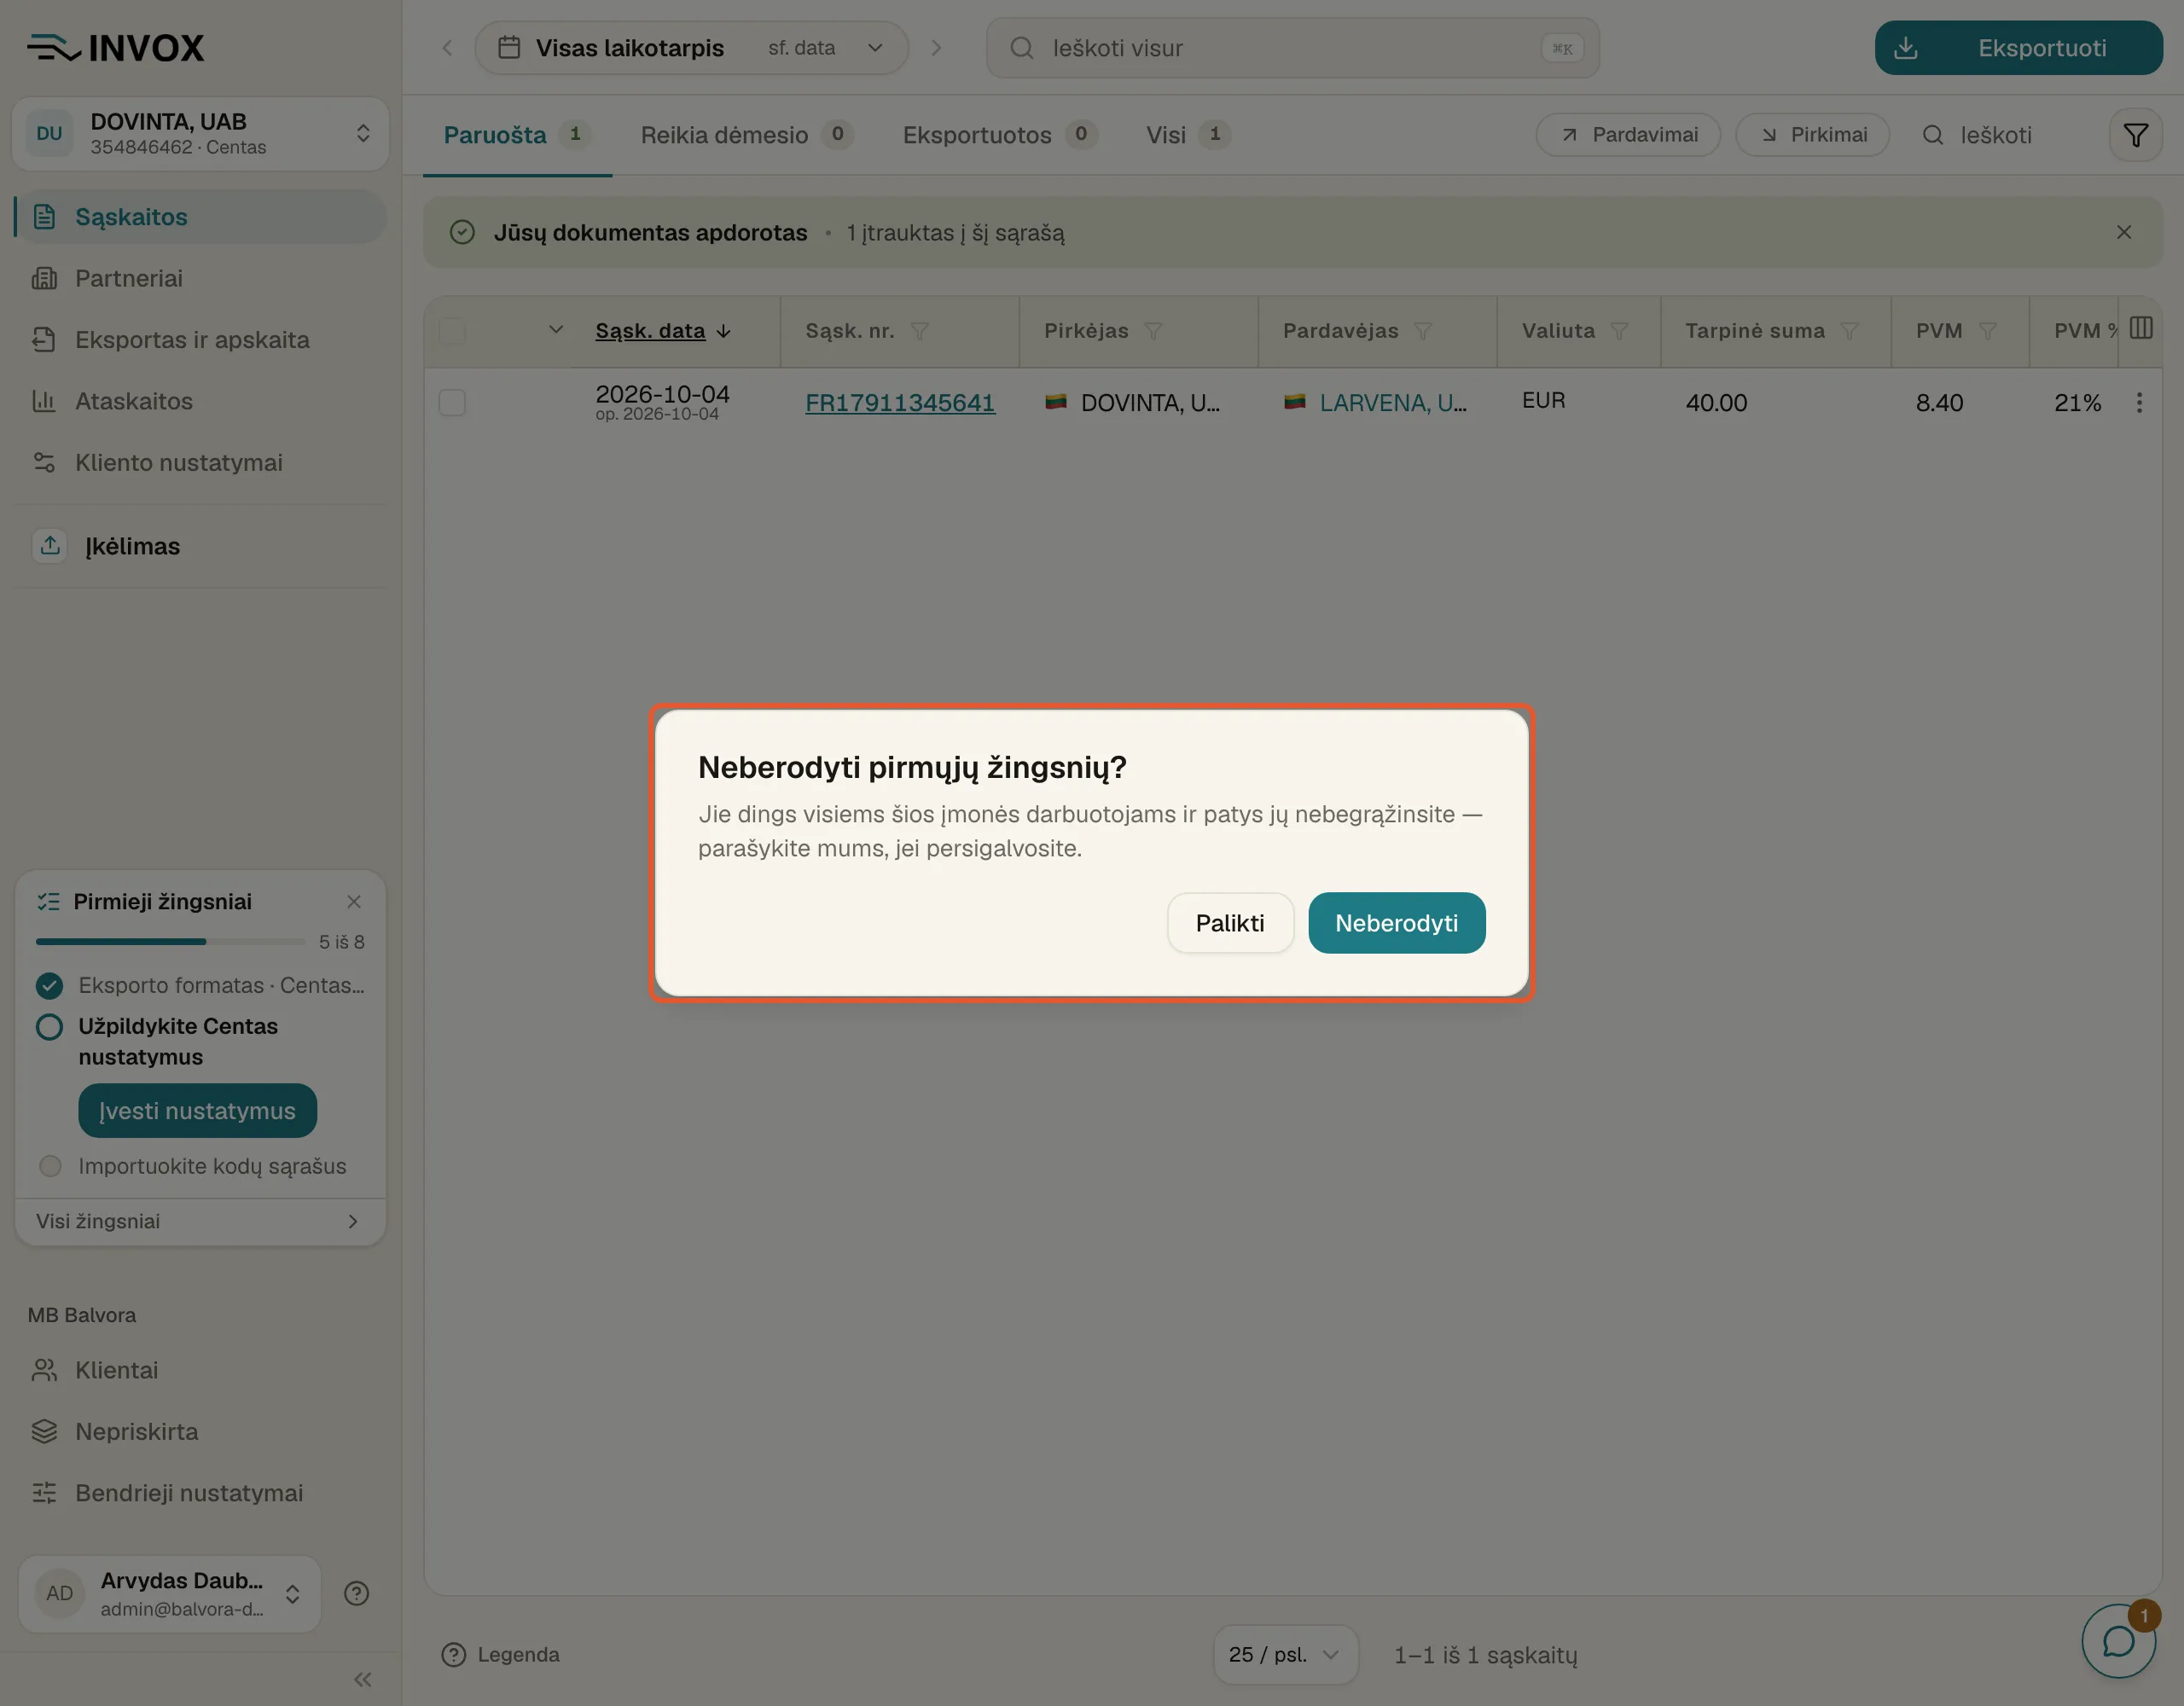
Task: Select the Reikia dėmesio tab
Action: click(x=746, y=135)
